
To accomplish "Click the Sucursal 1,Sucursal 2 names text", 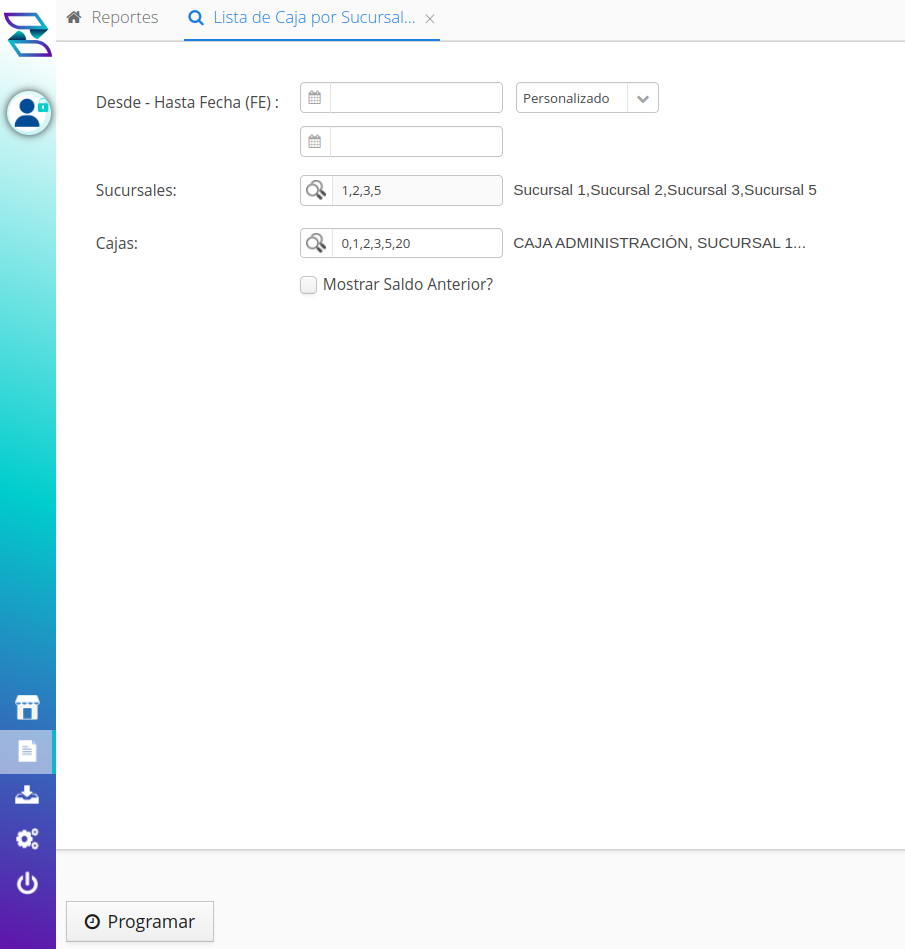I will [665, 190].
